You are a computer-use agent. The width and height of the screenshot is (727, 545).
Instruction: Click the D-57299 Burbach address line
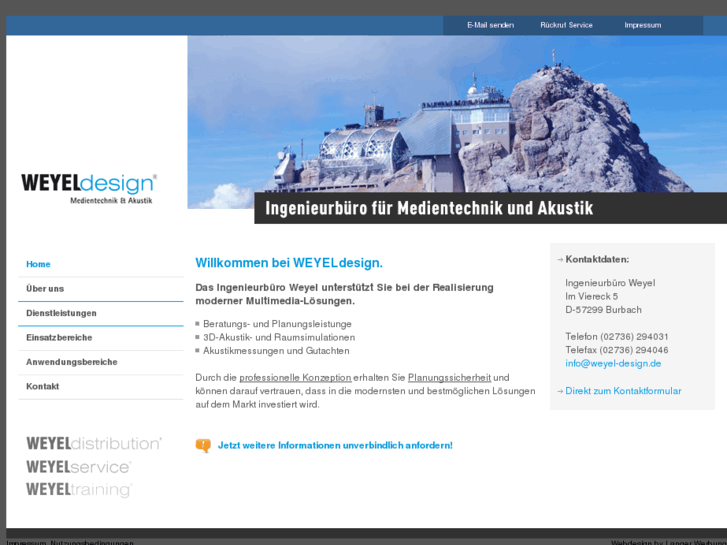click(603, 310)
